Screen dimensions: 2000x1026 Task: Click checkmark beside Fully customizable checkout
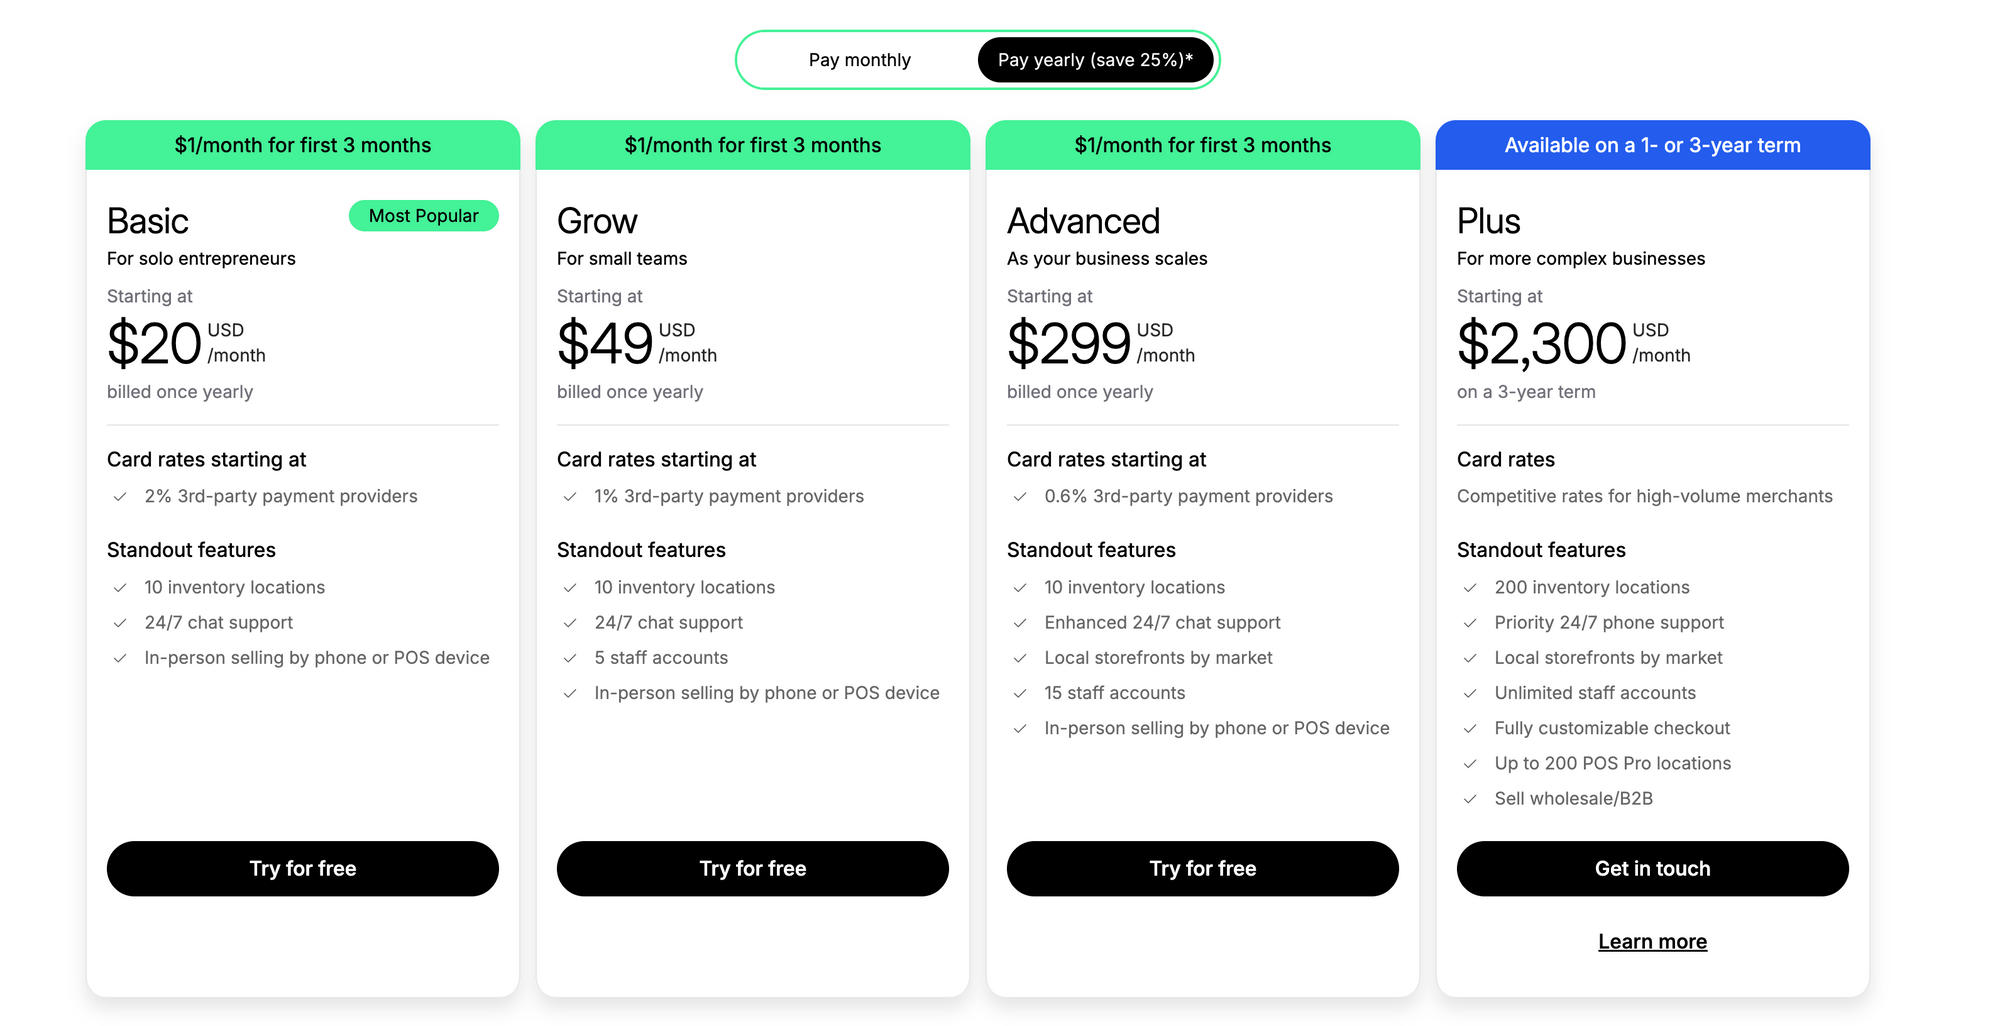click(x=1470, y=729)
